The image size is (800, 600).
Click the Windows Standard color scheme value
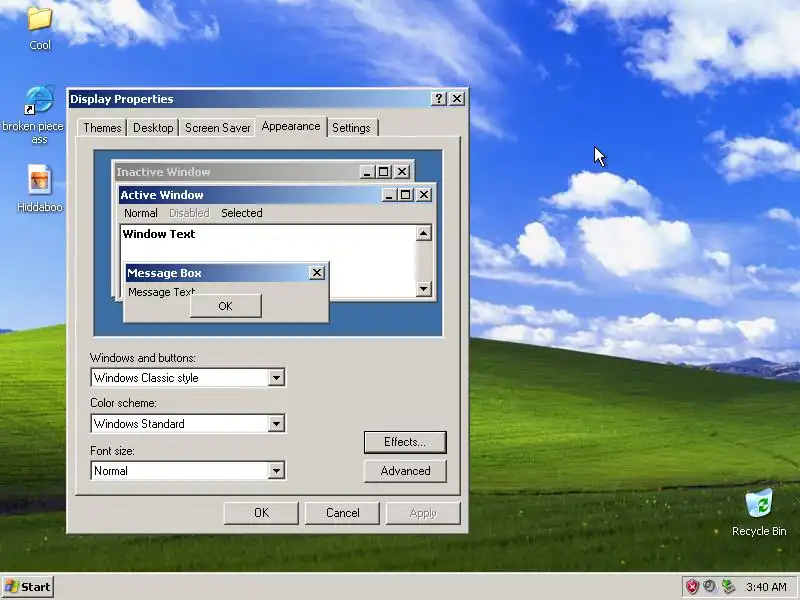[139, 423]
